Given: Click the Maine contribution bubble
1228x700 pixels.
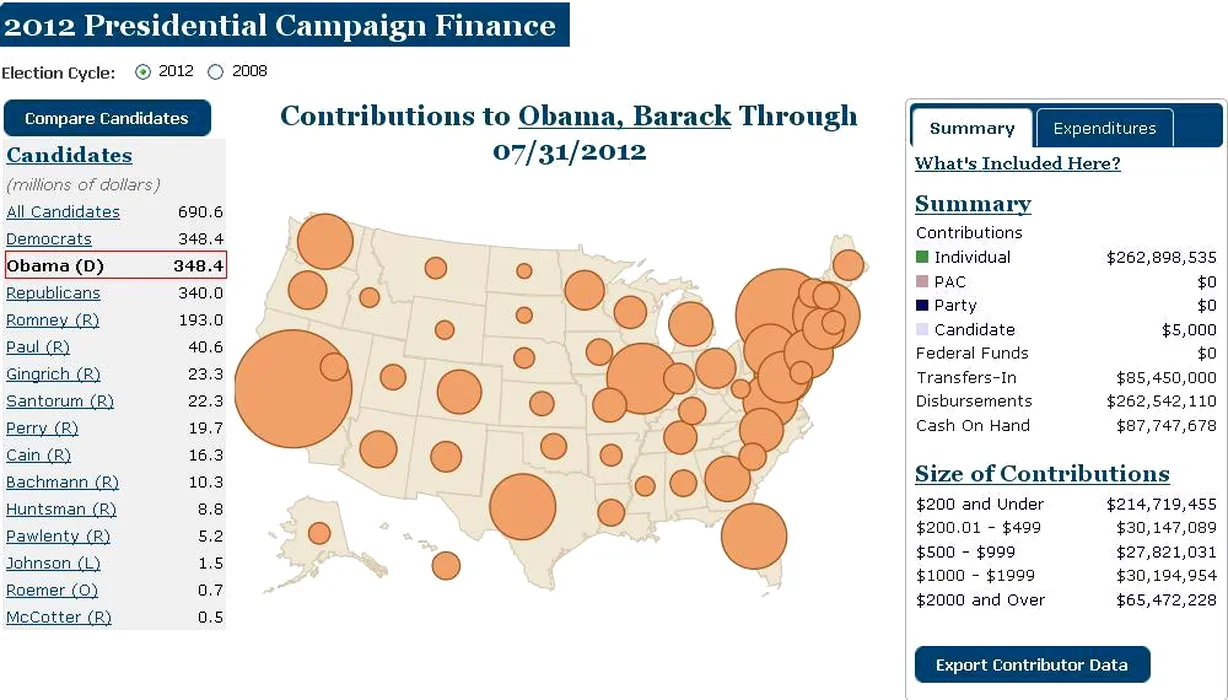Looking at the screenshot, I should pos(847,265).
